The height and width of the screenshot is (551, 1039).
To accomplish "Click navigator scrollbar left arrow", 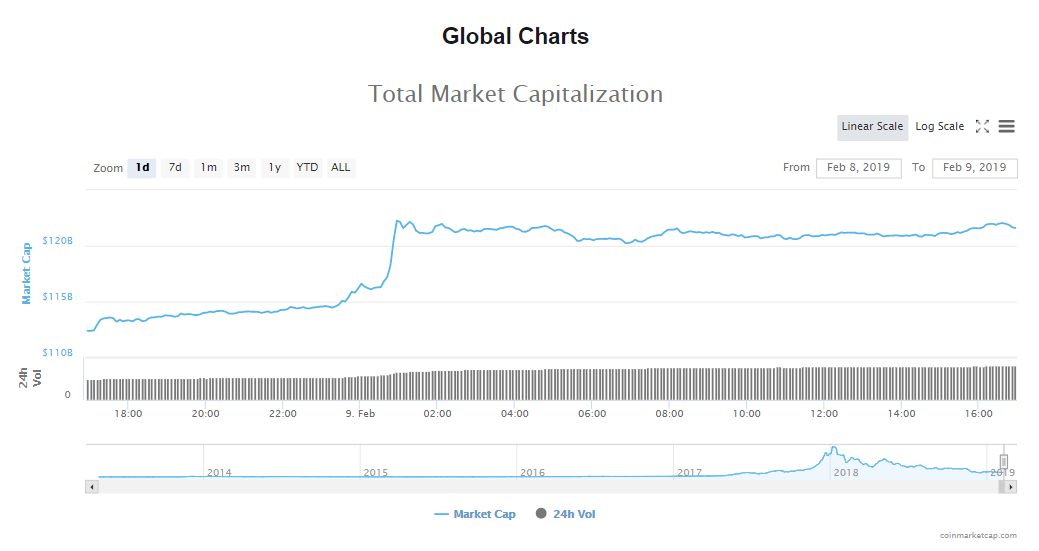I will pyautogui.click(x=92, y=487).
